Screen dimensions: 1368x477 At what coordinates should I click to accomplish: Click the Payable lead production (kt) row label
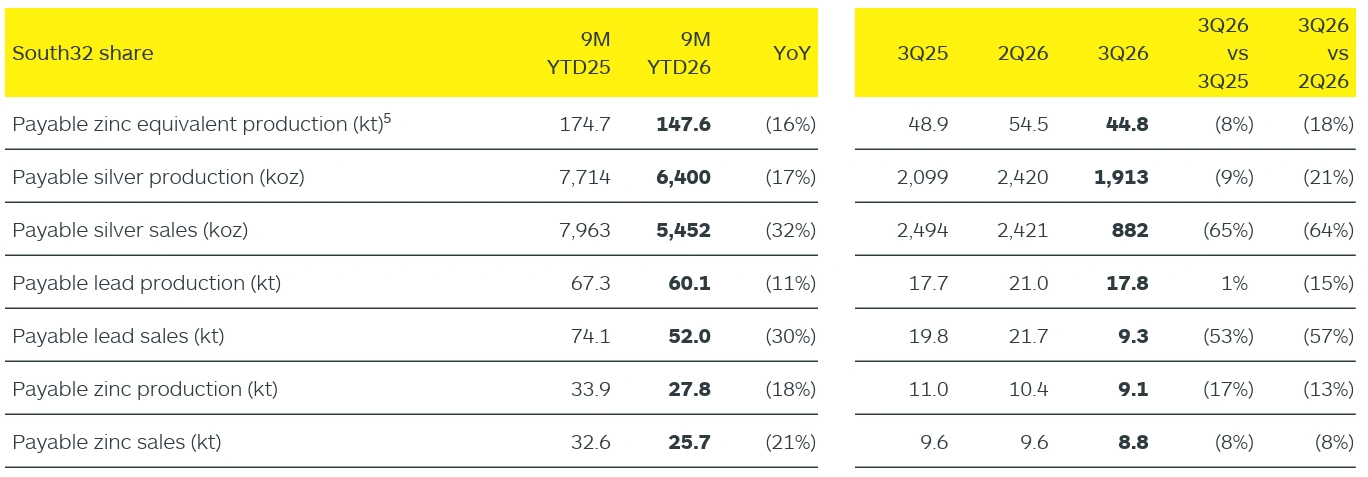(x=146, y=283)
